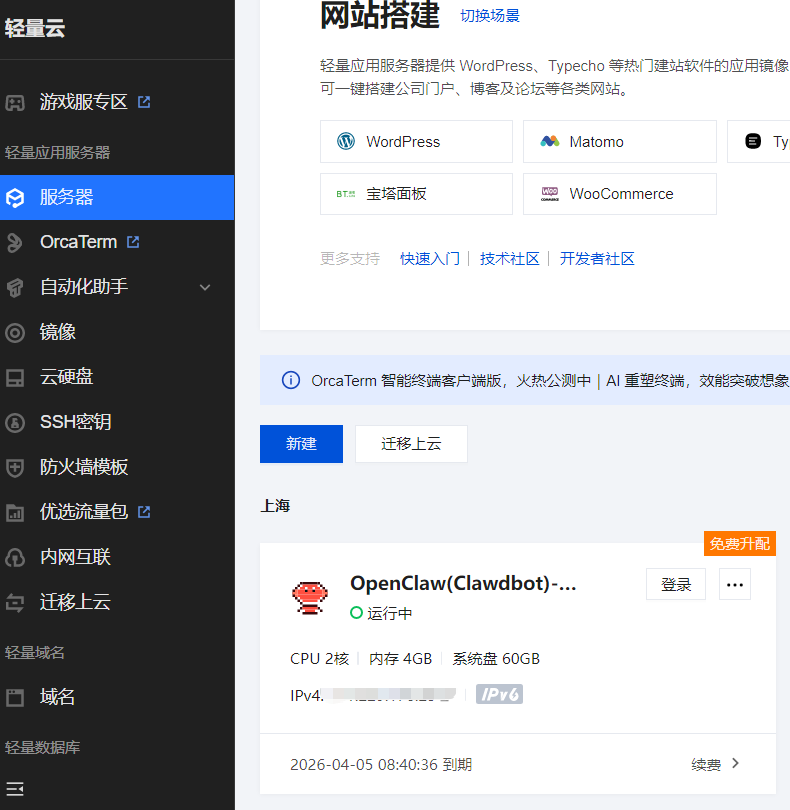Expand the 自动化助手 submenu chevron

coord(205,287)
